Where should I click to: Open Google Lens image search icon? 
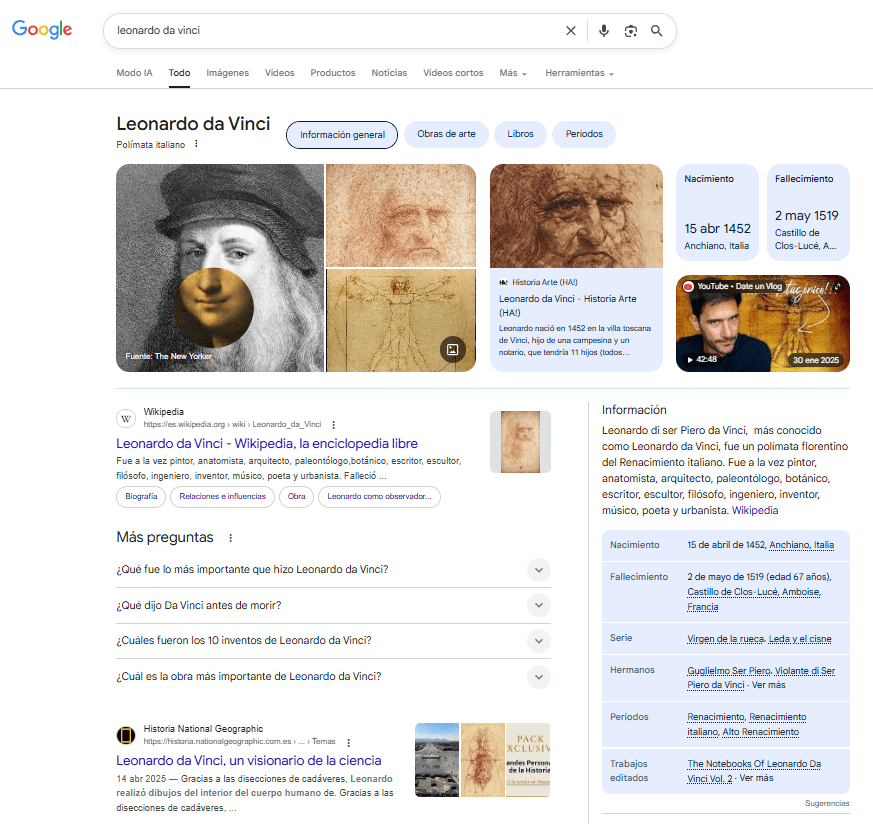click(x=630, y=31)
